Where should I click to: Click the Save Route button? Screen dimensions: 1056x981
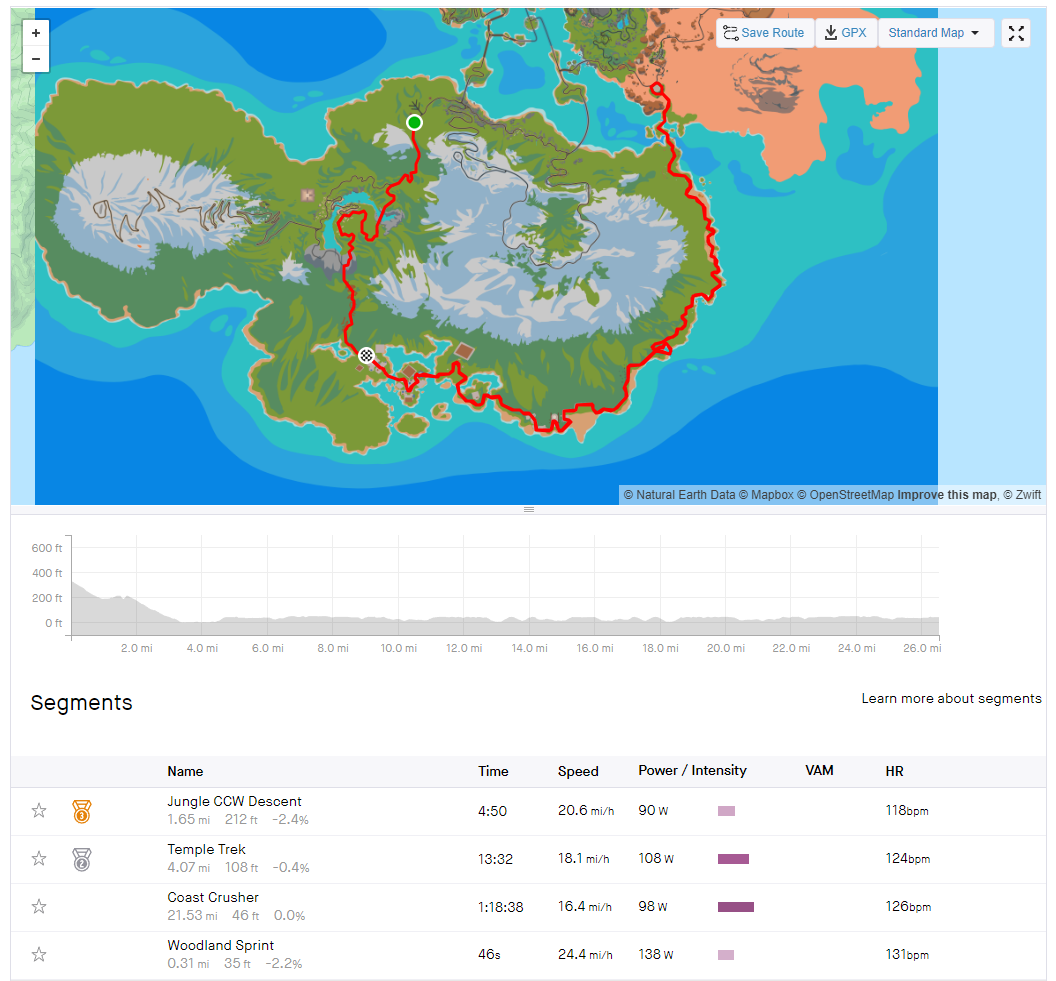764,33
